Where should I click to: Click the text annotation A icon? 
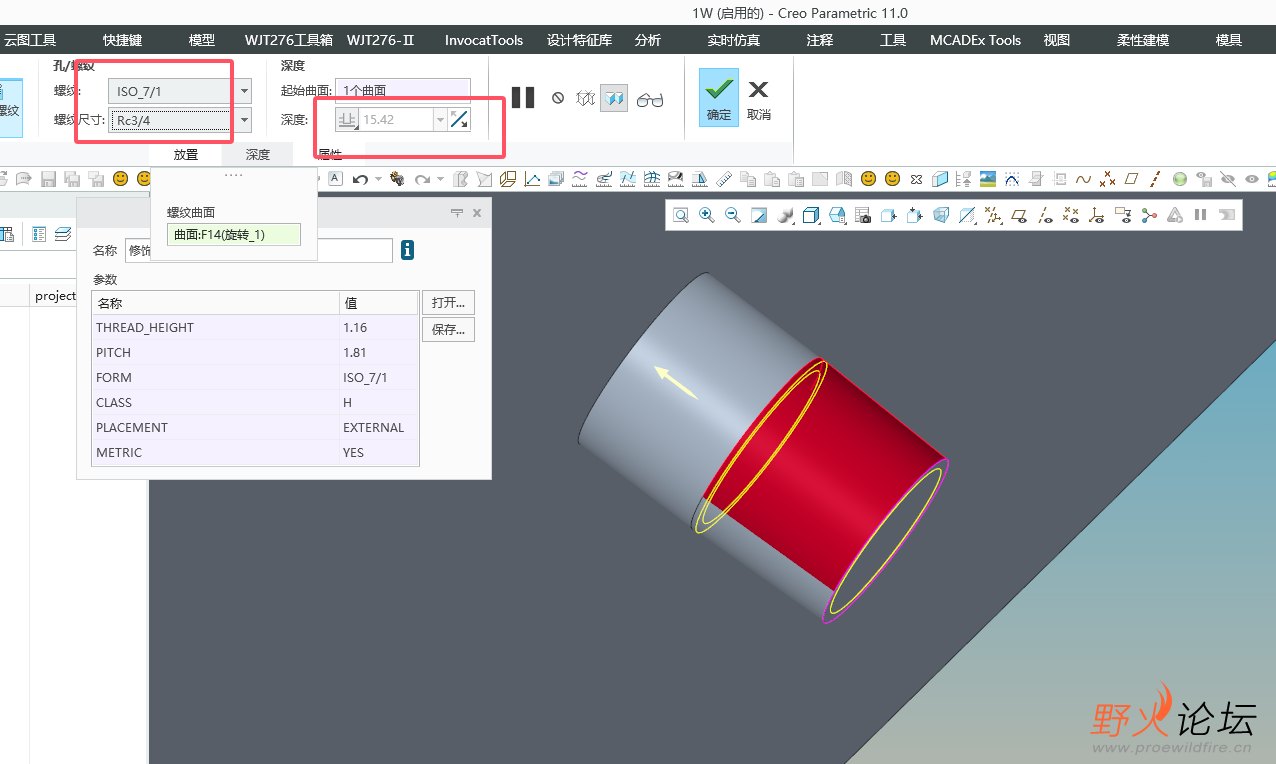tap(335, 179)
